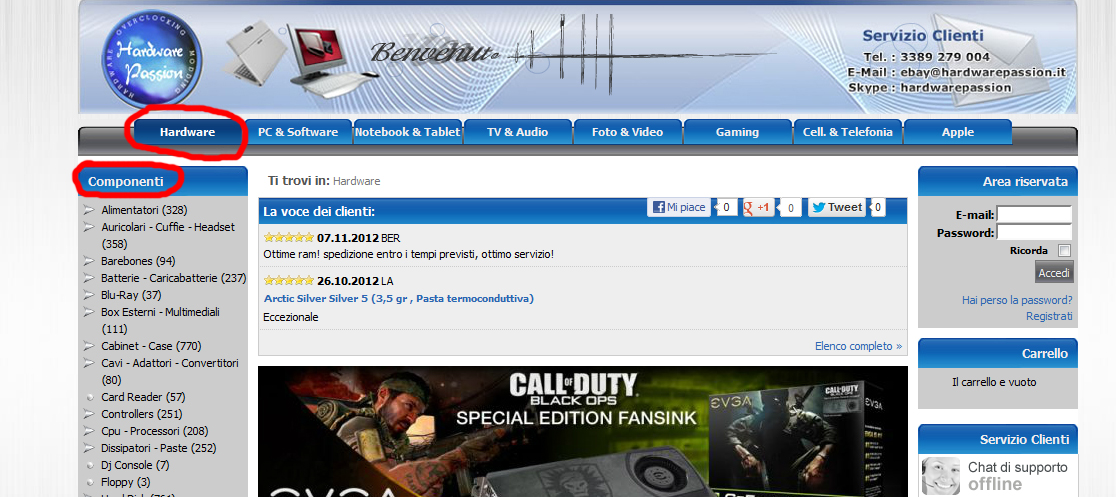
Task: Open Arctic Silver 5 product link
Action: pos(399,298)
